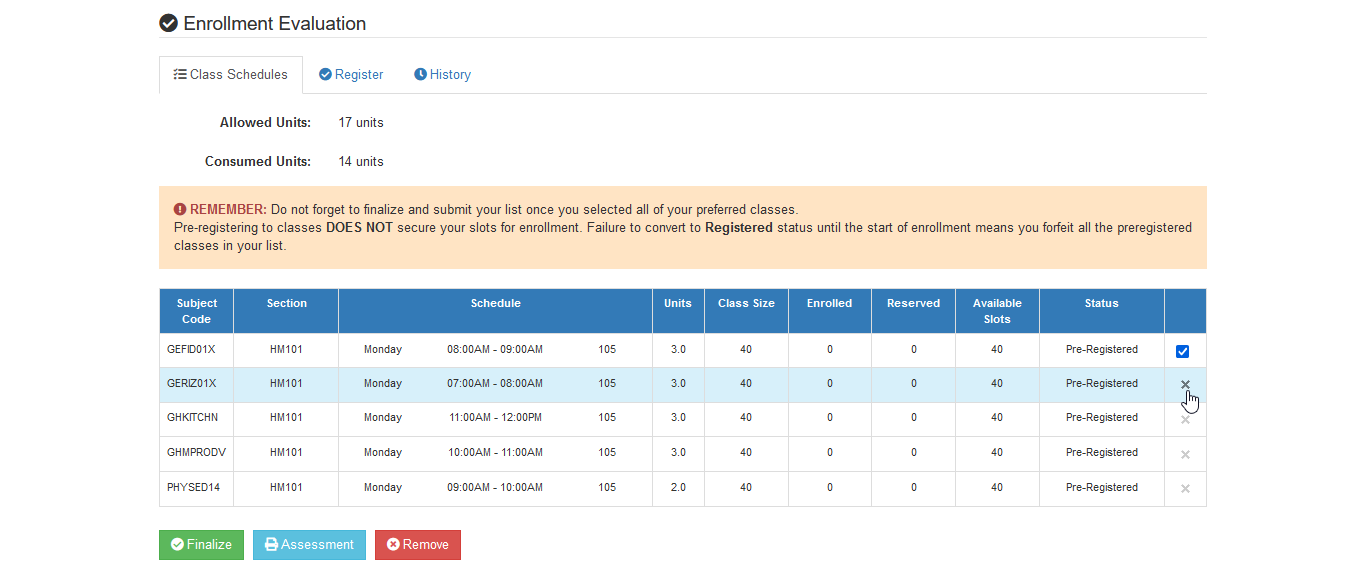
Task: Click the red Remove button
Action: click(418, 545)
